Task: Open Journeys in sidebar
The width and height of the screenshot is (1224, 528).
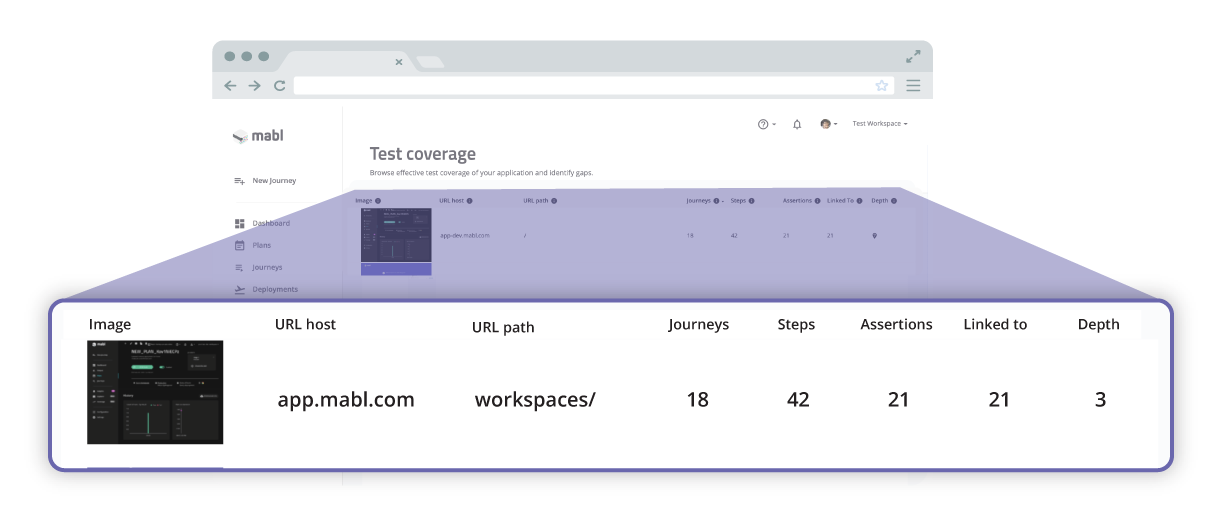Action: (x=267, y=267)
